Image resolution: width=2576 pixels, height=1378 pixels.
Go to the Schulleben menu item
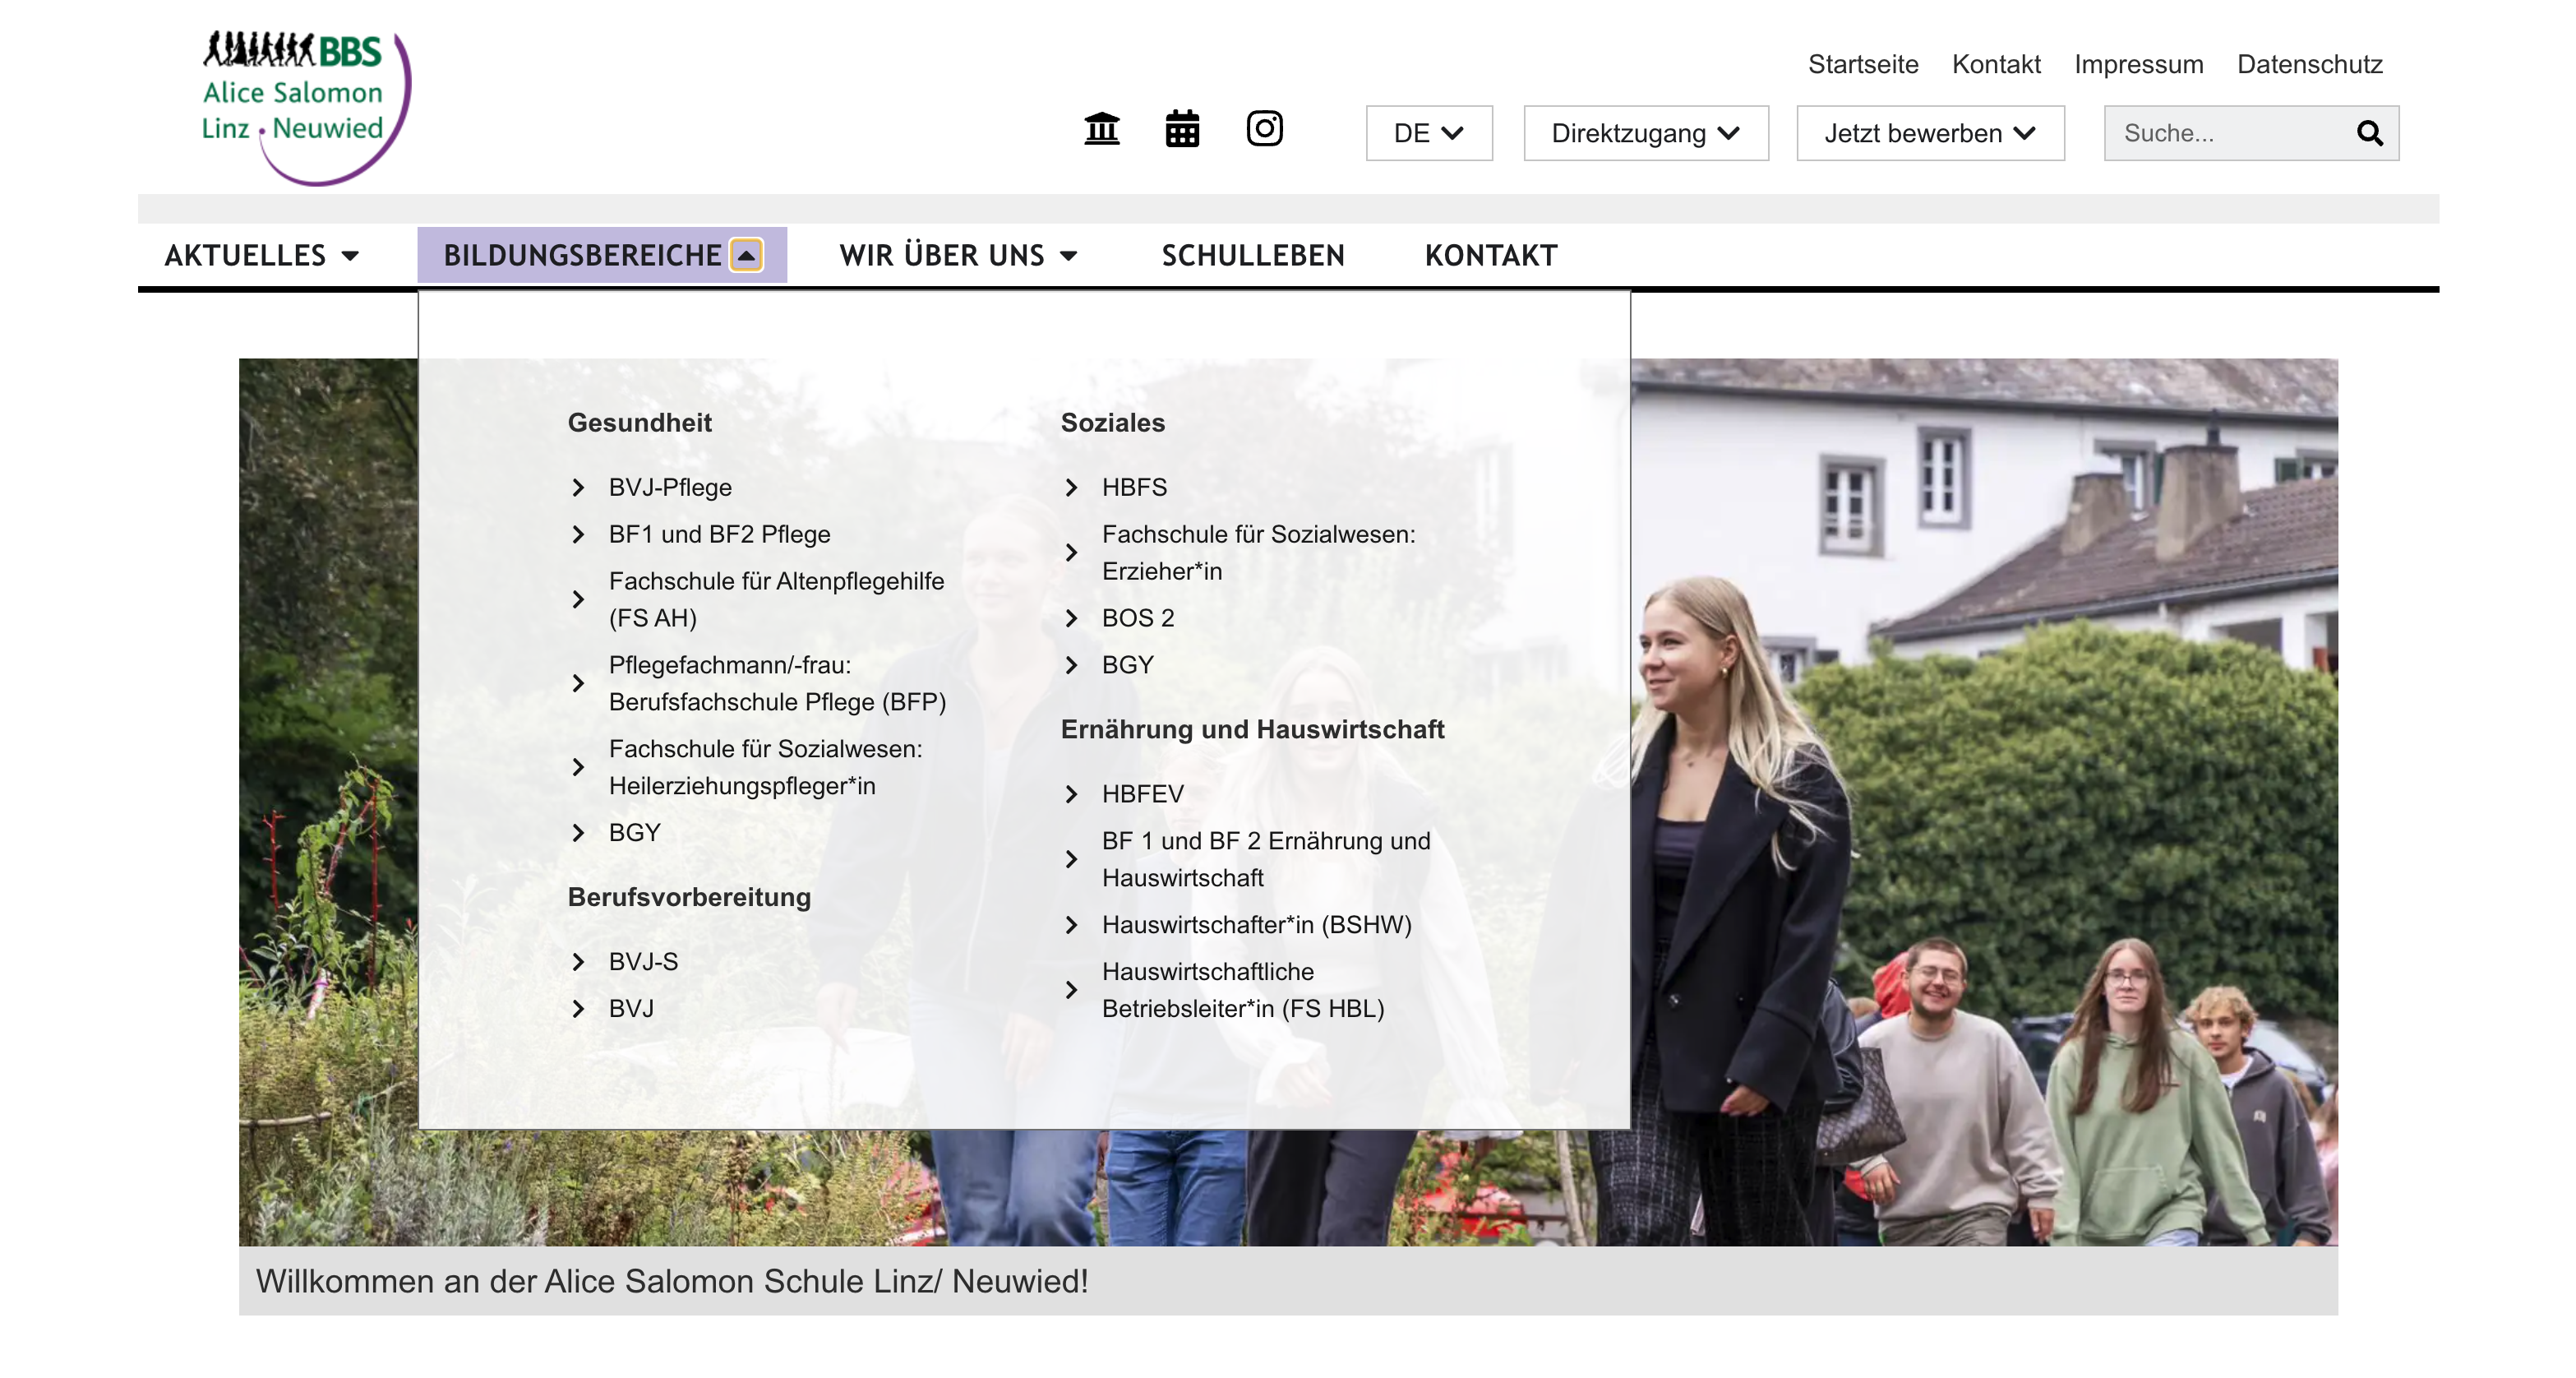coord(1252,255)
